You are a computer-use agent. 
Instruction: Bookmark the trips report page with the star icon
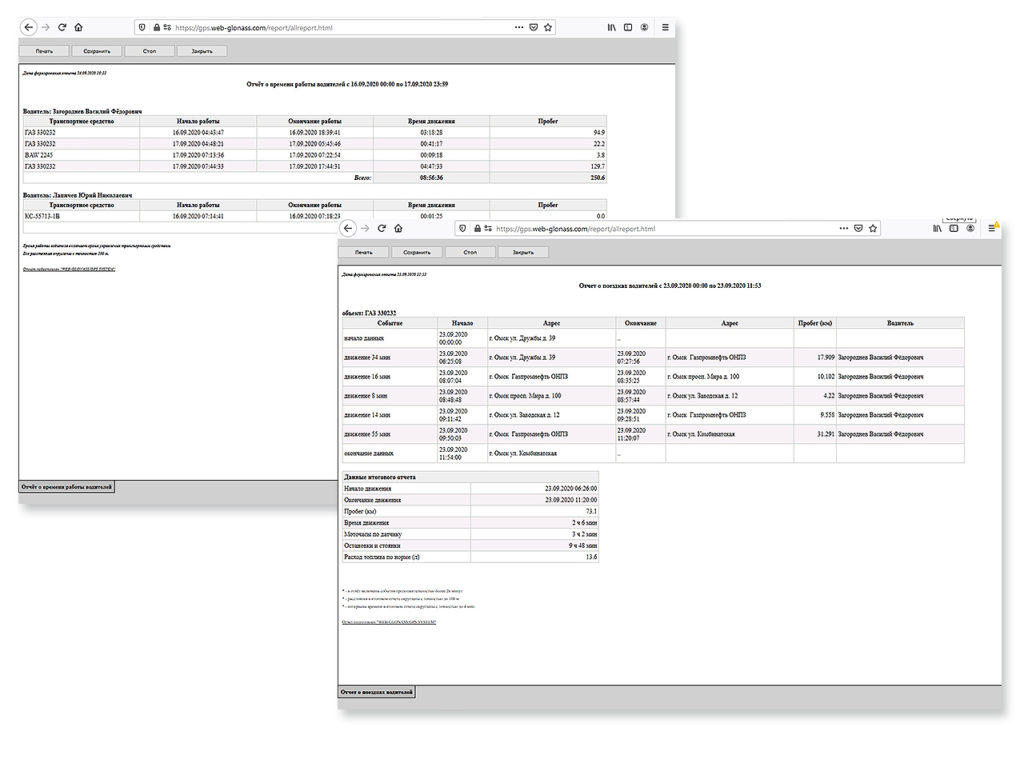pyautogui.click(x=873, y=229)
